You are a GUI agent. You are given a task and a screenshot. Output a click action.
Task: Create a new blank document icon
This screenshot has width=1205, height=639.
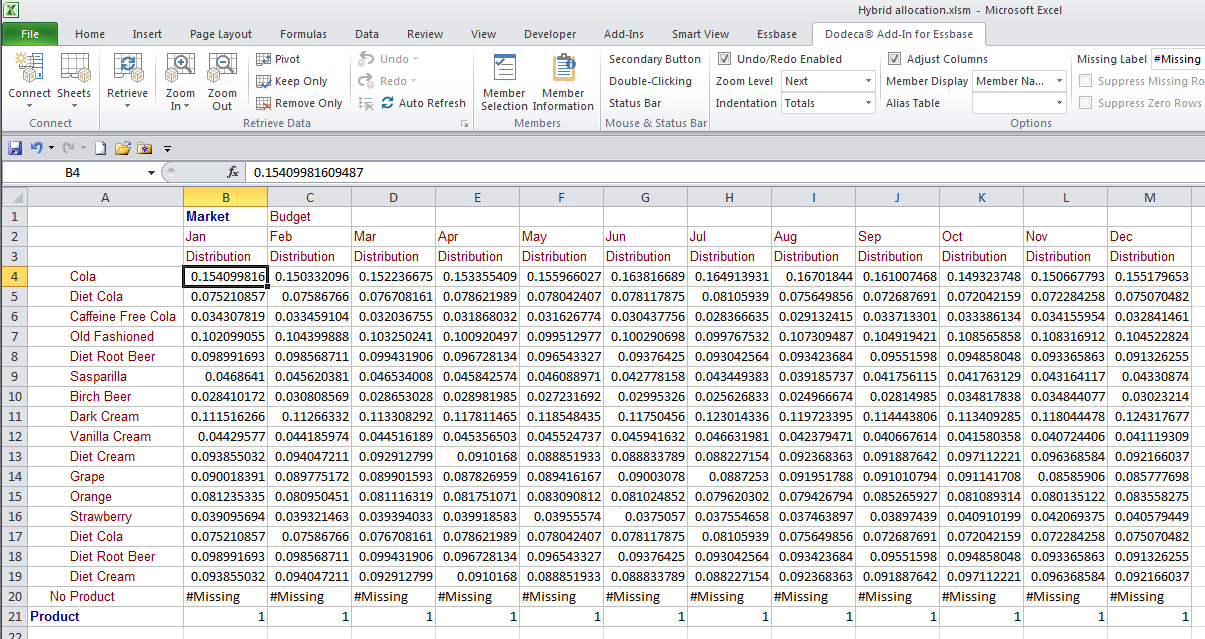pyautogui.click(x=100, y=148)
